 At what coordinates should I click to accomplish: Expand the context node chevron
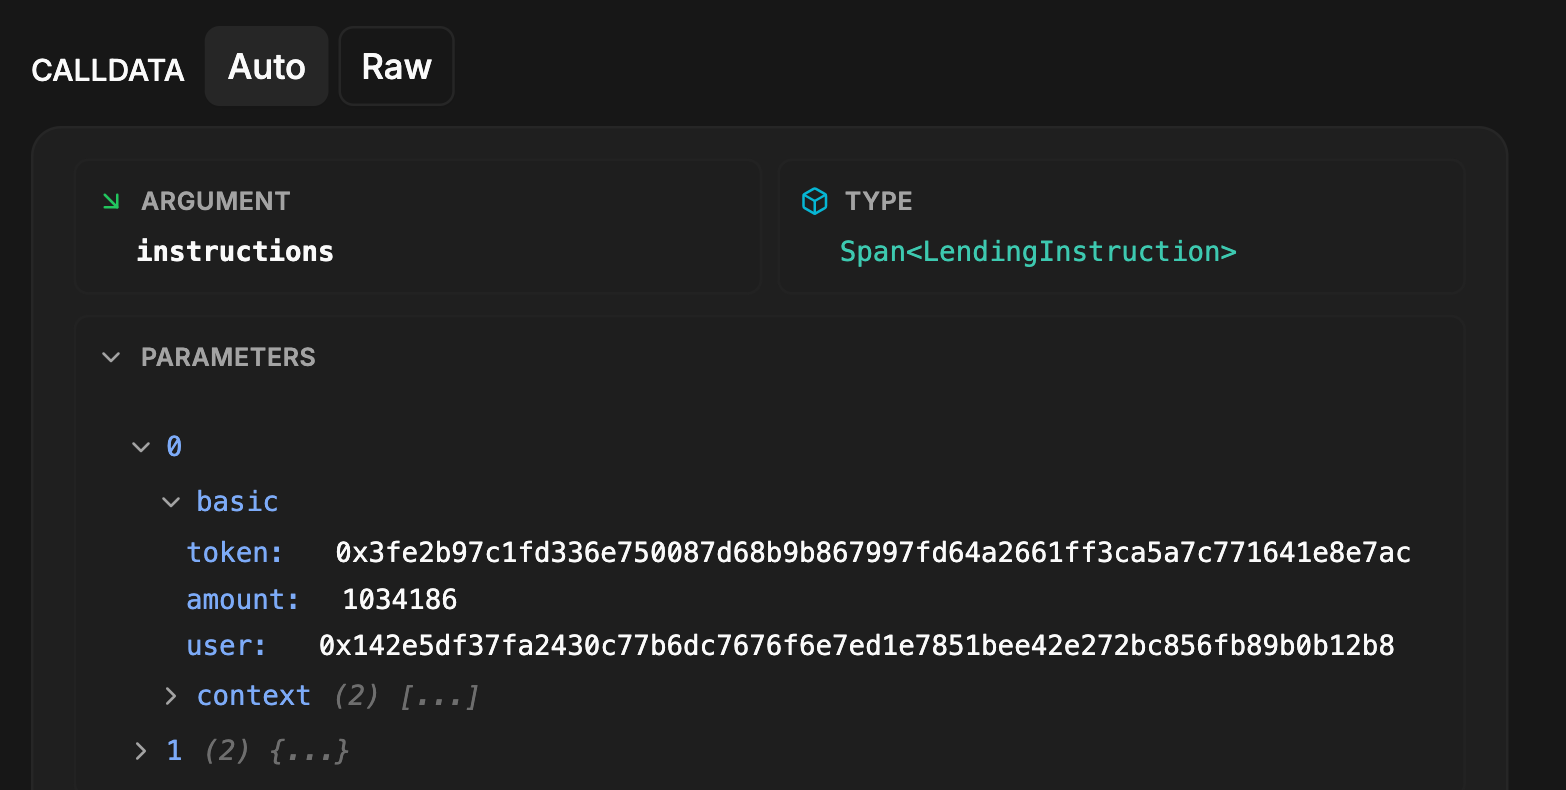pos(171,696)
